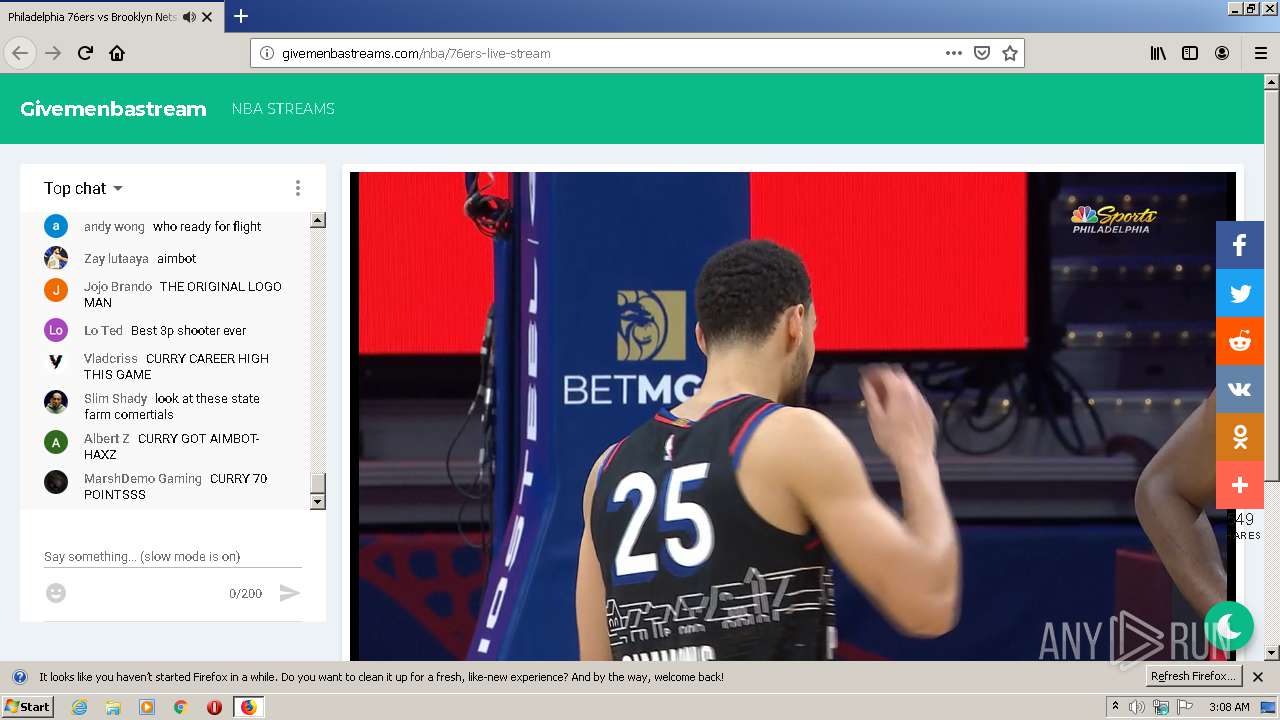The height and width of the screenshot is (720, 1280).
Task: Switch to Firefox taskbar button
Action: (x=248, y=707)
